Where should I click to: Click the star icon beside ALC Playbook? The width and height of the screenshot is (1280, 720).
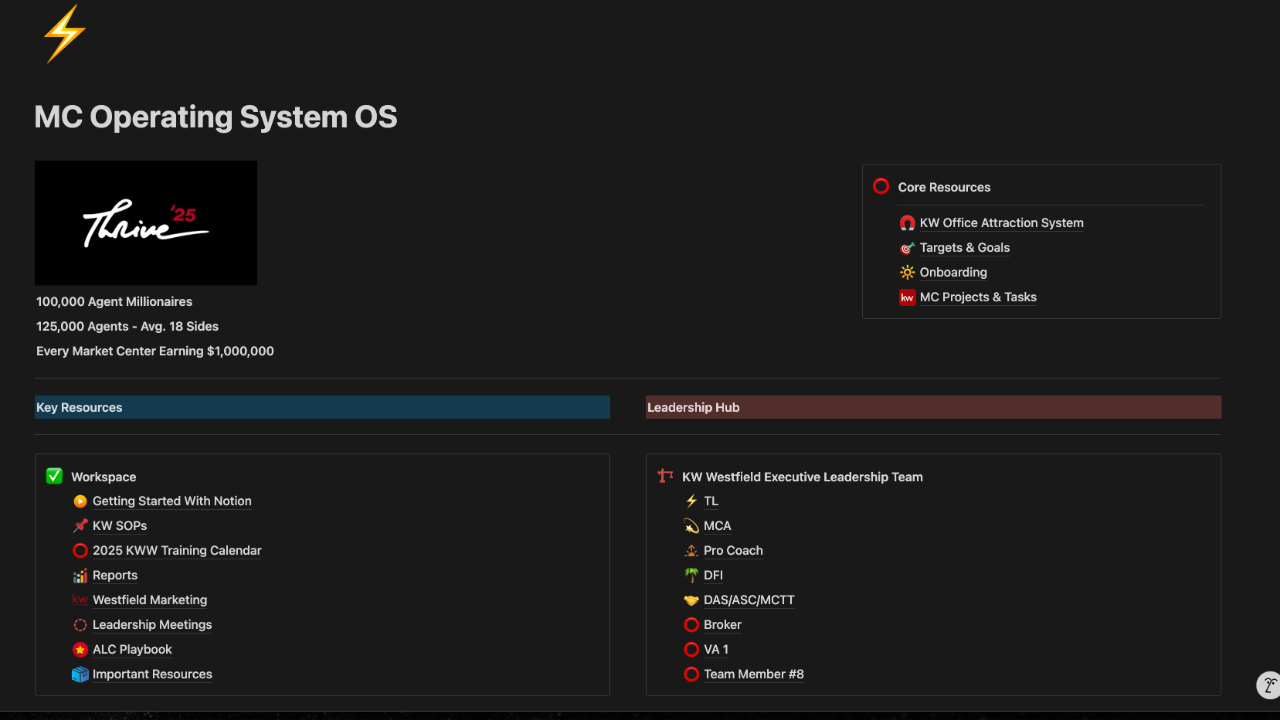80,649
